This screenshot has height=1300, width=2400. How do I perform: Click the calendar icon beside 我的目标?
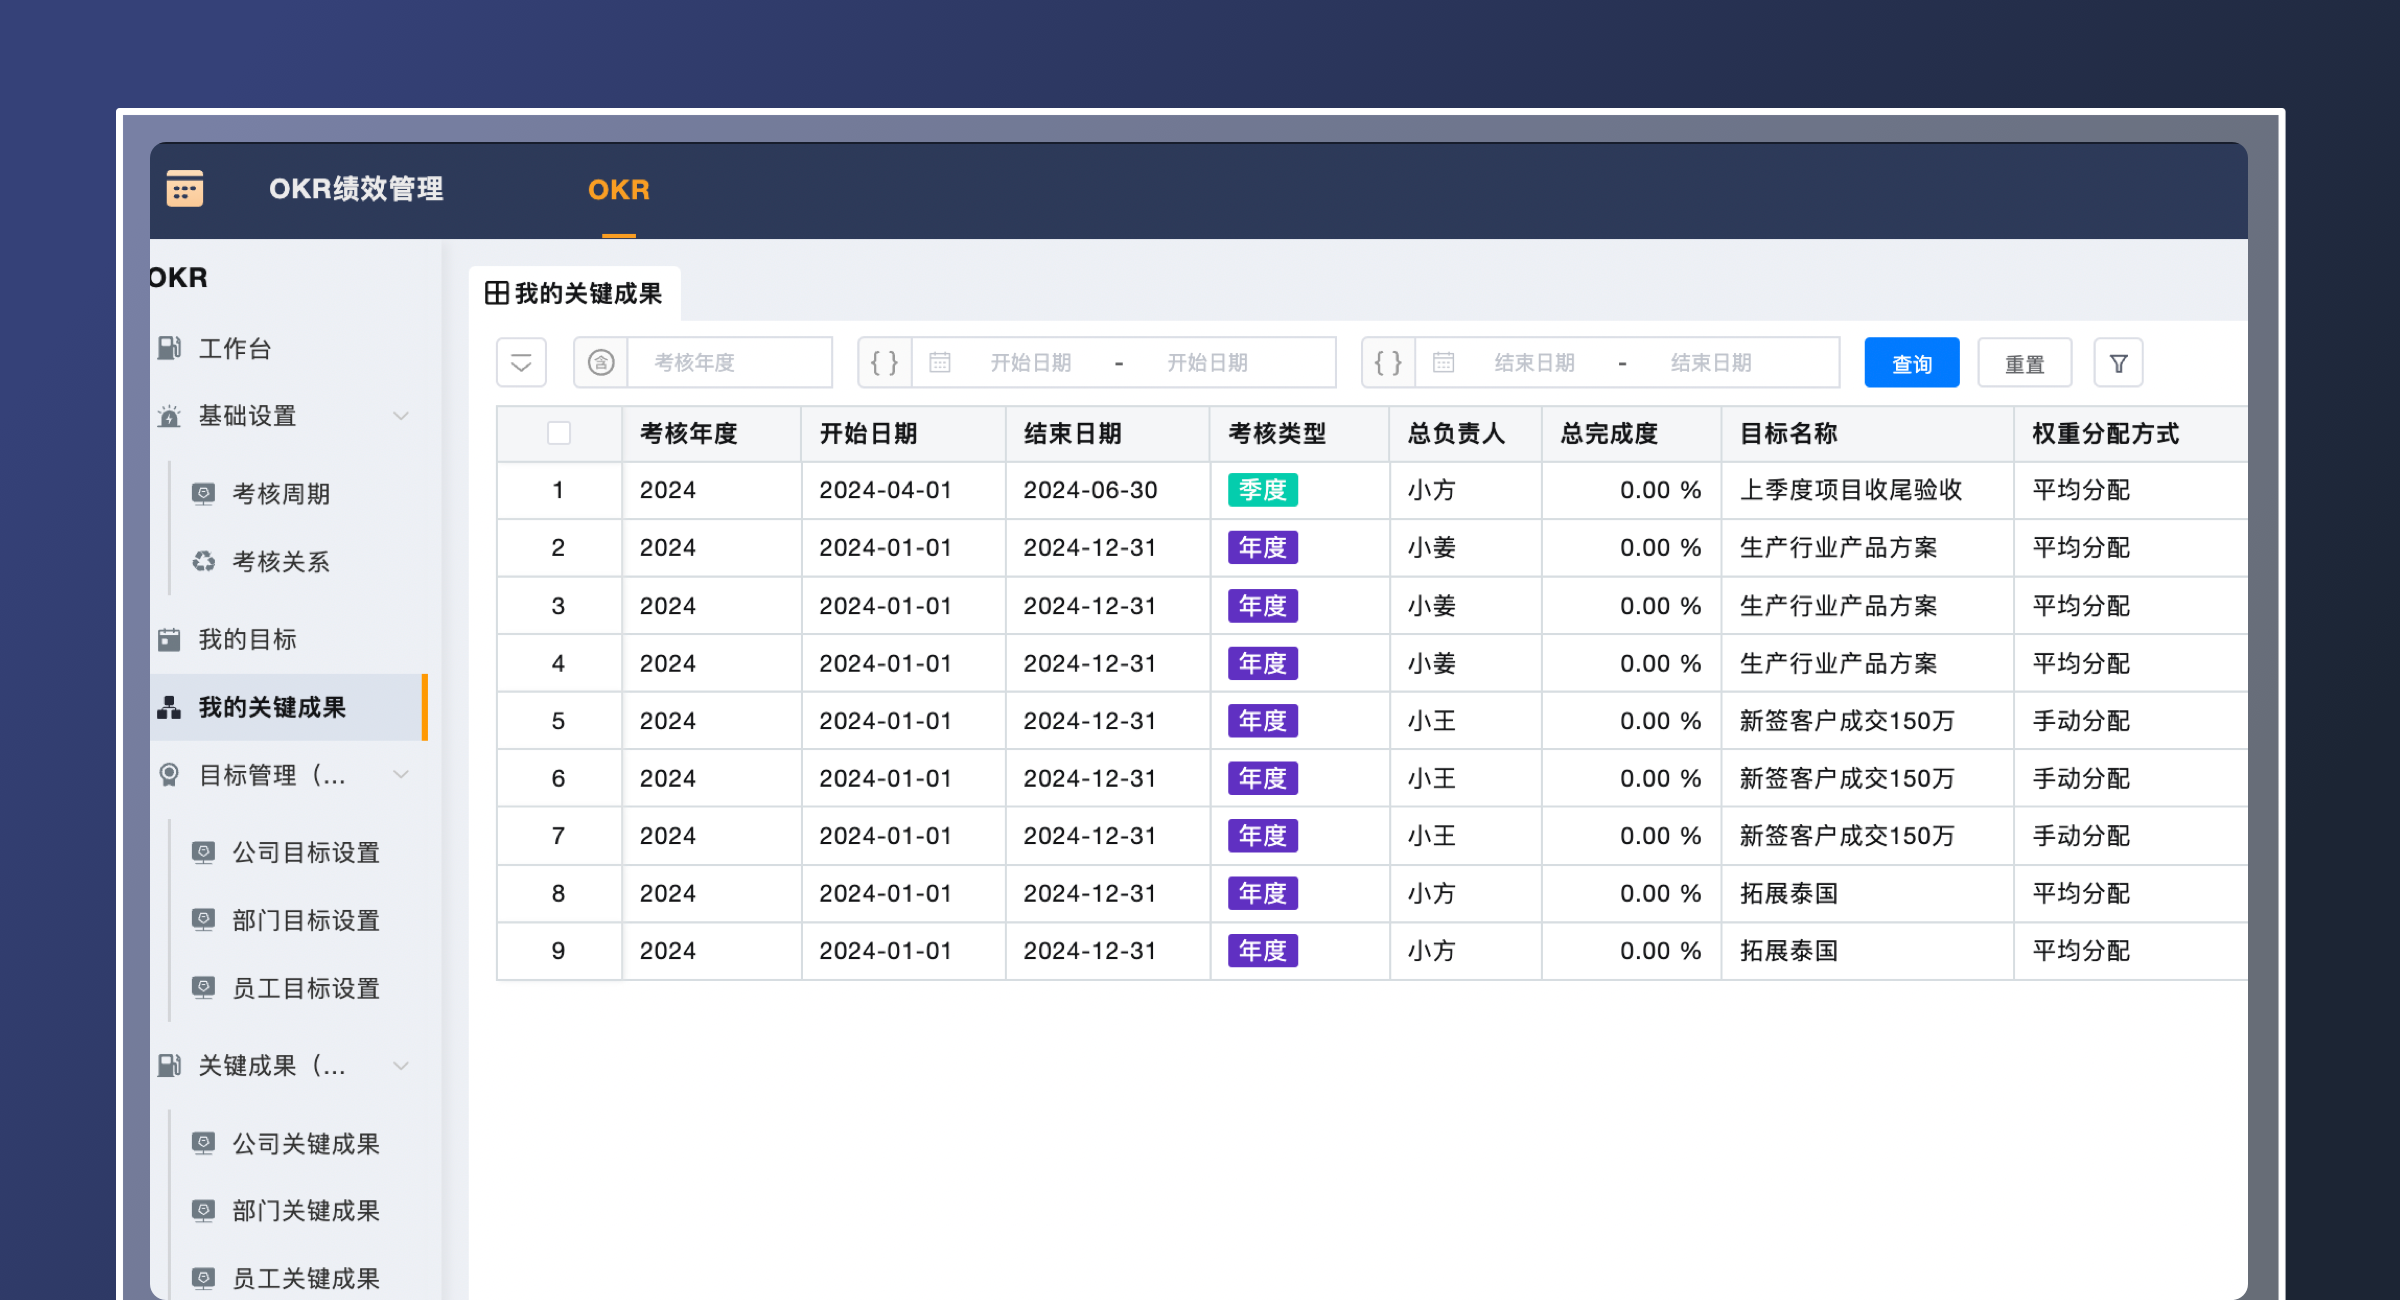click(x=169, y=639)
